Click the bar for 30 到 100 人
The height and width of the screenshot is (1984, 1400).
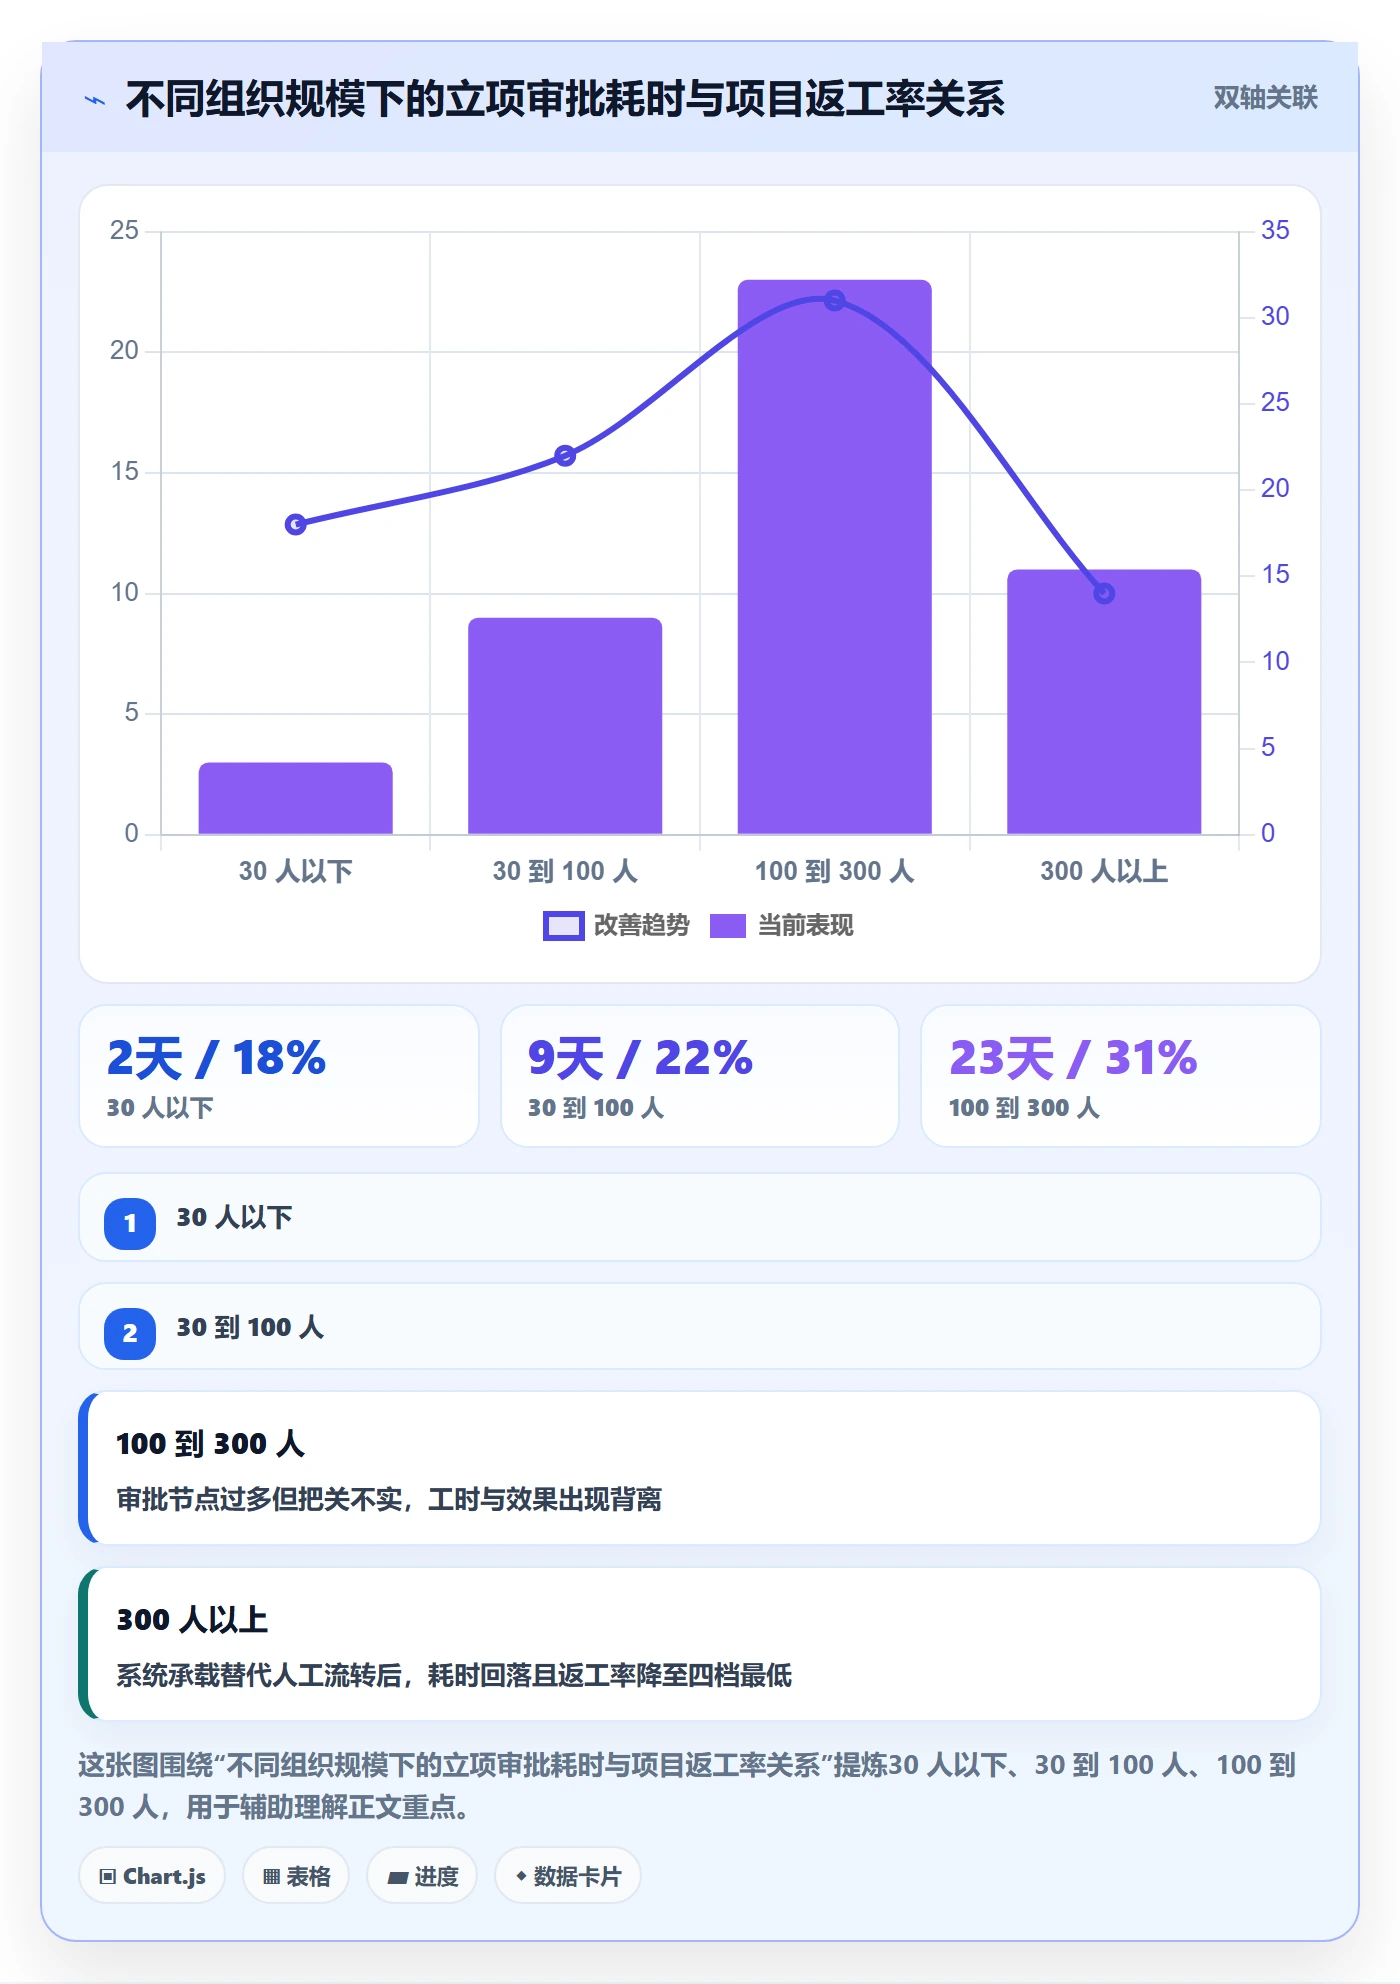pos(565,726)
